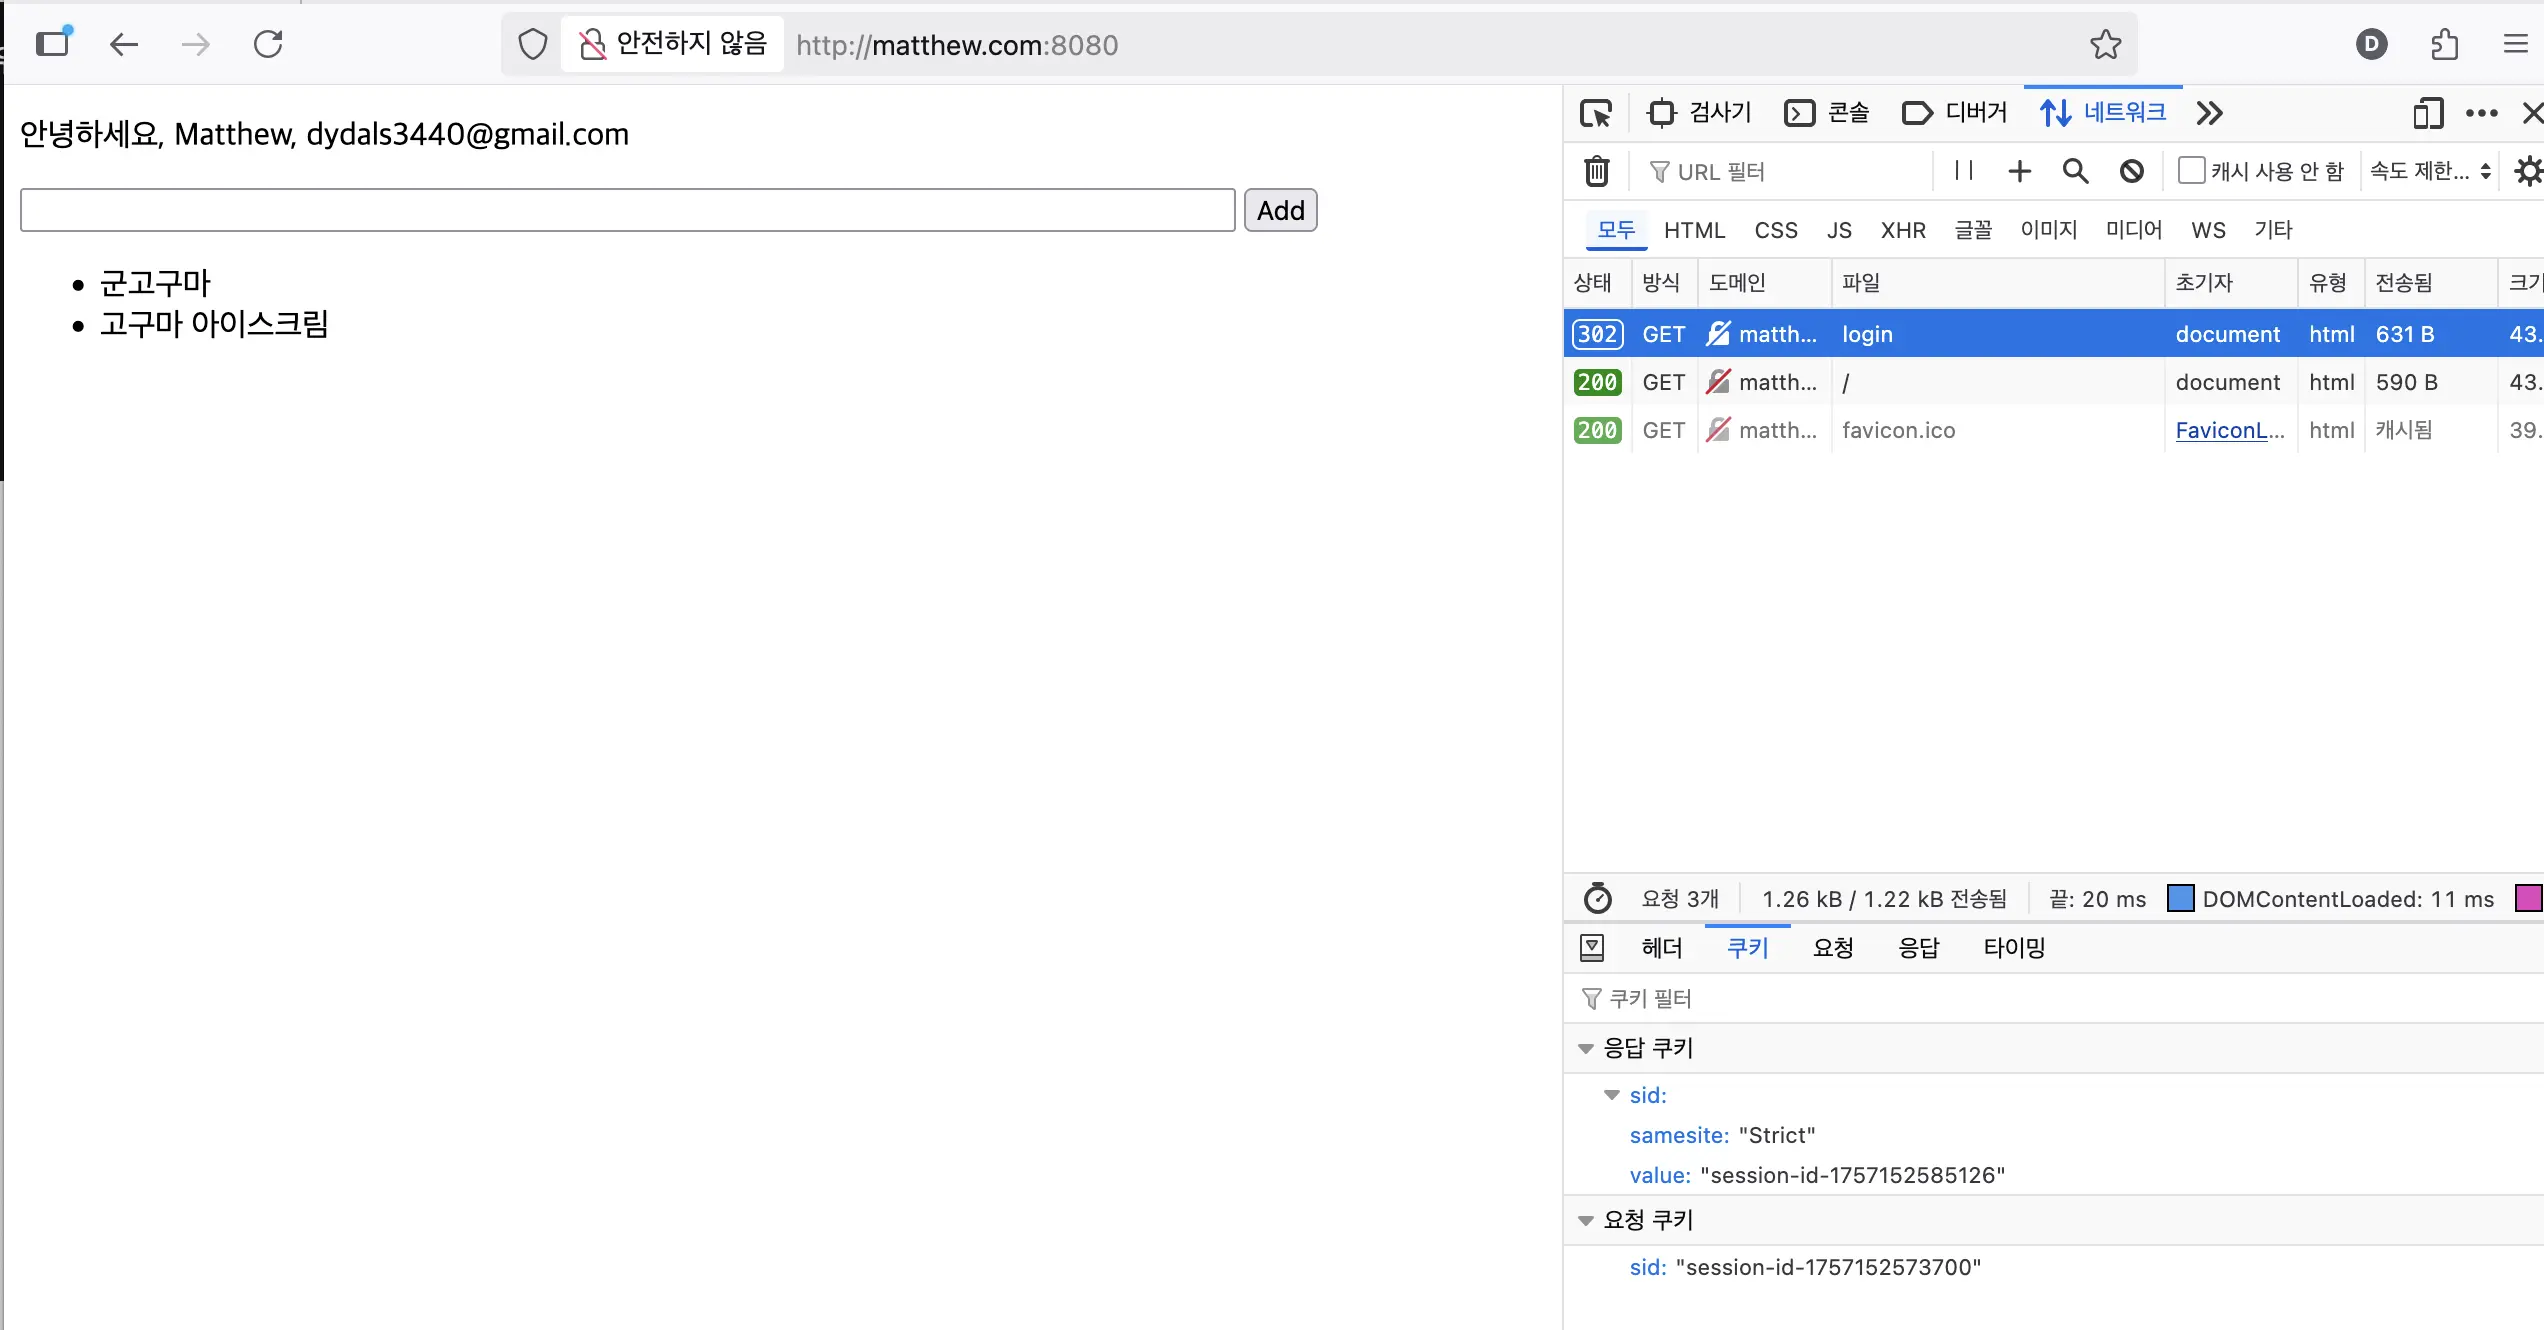Click the URL 필터 input field
Screen dimensions: 2544x1330
[x=1780, y=171]
